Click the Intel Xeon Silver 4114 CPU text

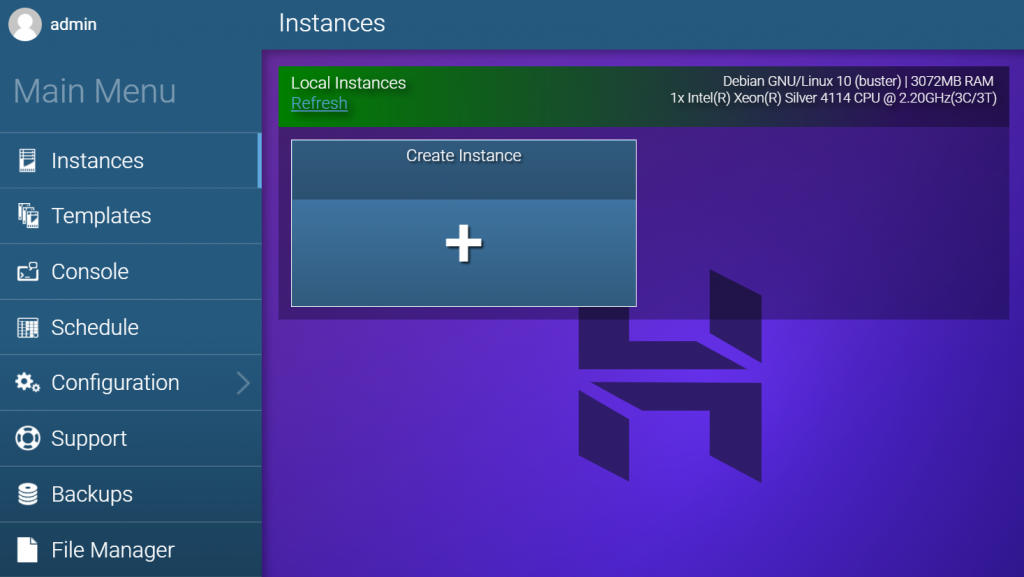pos(833,98)
